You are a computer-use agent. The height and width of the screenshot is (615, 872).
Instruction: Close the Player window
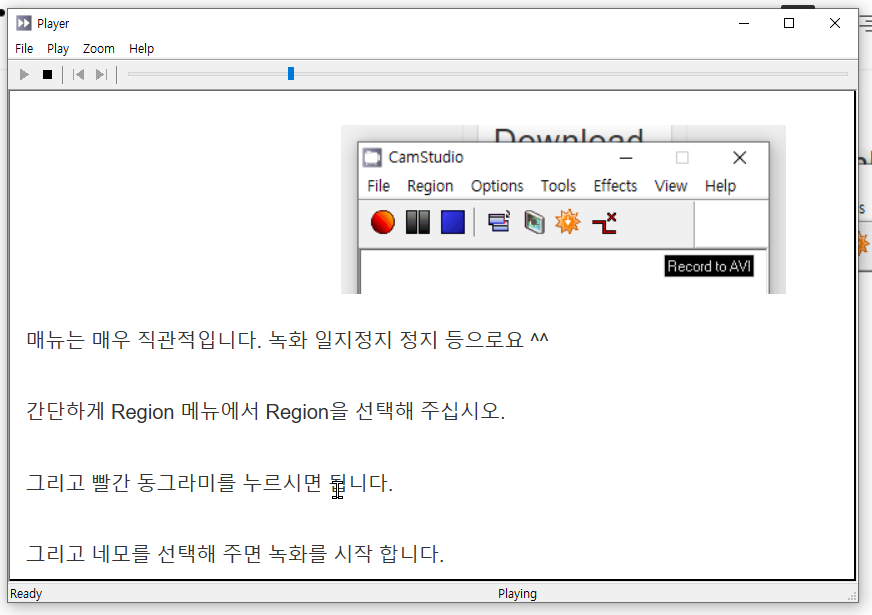click(835, 23)
